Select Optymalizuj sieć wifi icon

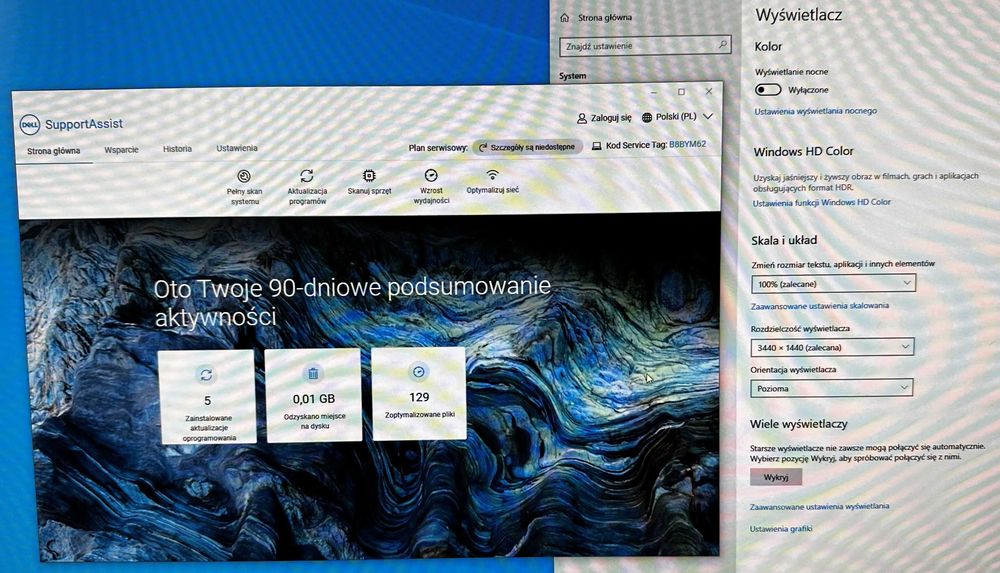pyautogui.click(x=492, y=175)
